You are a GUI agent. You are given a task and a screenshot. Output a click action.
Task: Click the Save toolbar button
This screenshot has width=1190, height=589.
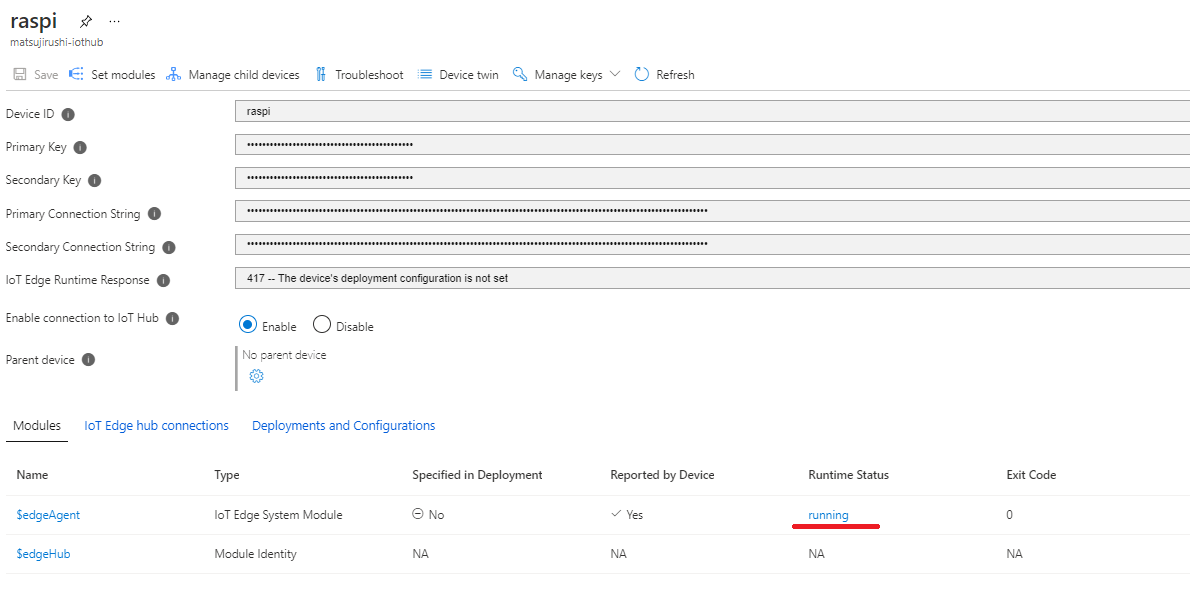point(36,74)
